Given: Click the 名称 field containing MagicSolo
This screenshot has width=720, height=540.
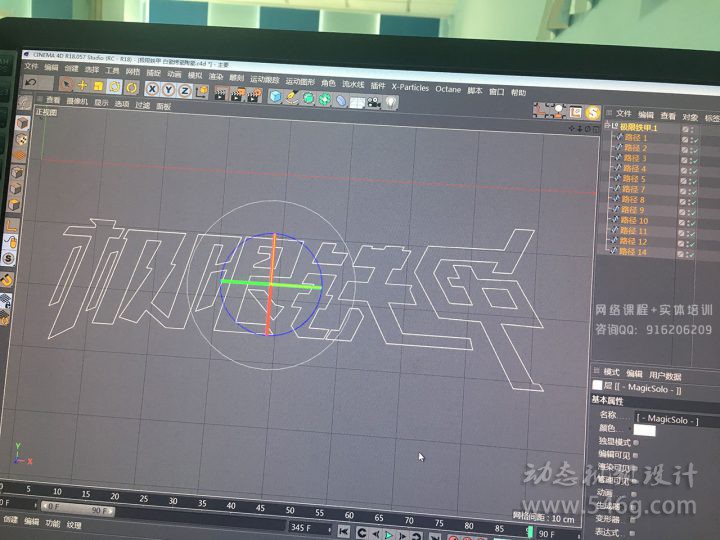Looking at the screenshot, I should [678, 420].
